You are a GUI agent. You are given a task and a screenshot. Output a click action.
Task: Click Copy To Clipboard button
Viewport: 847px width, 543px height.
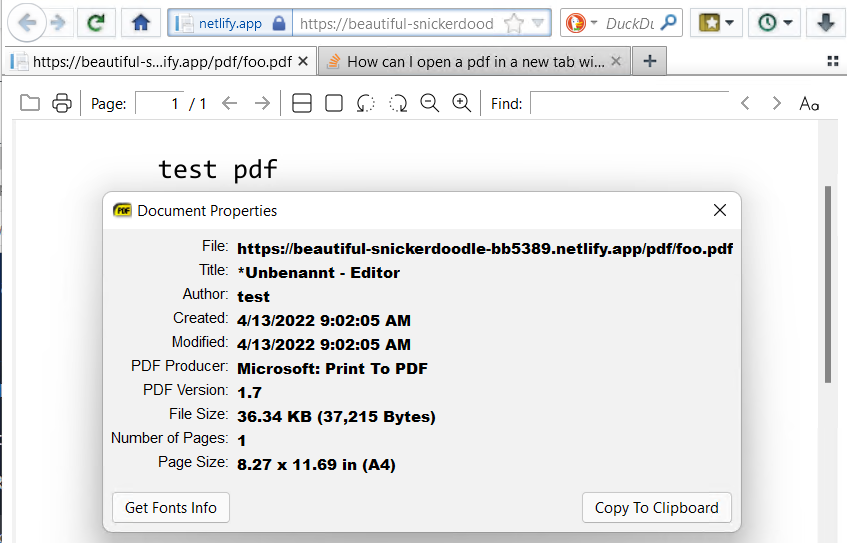click(x=657, y=507)
